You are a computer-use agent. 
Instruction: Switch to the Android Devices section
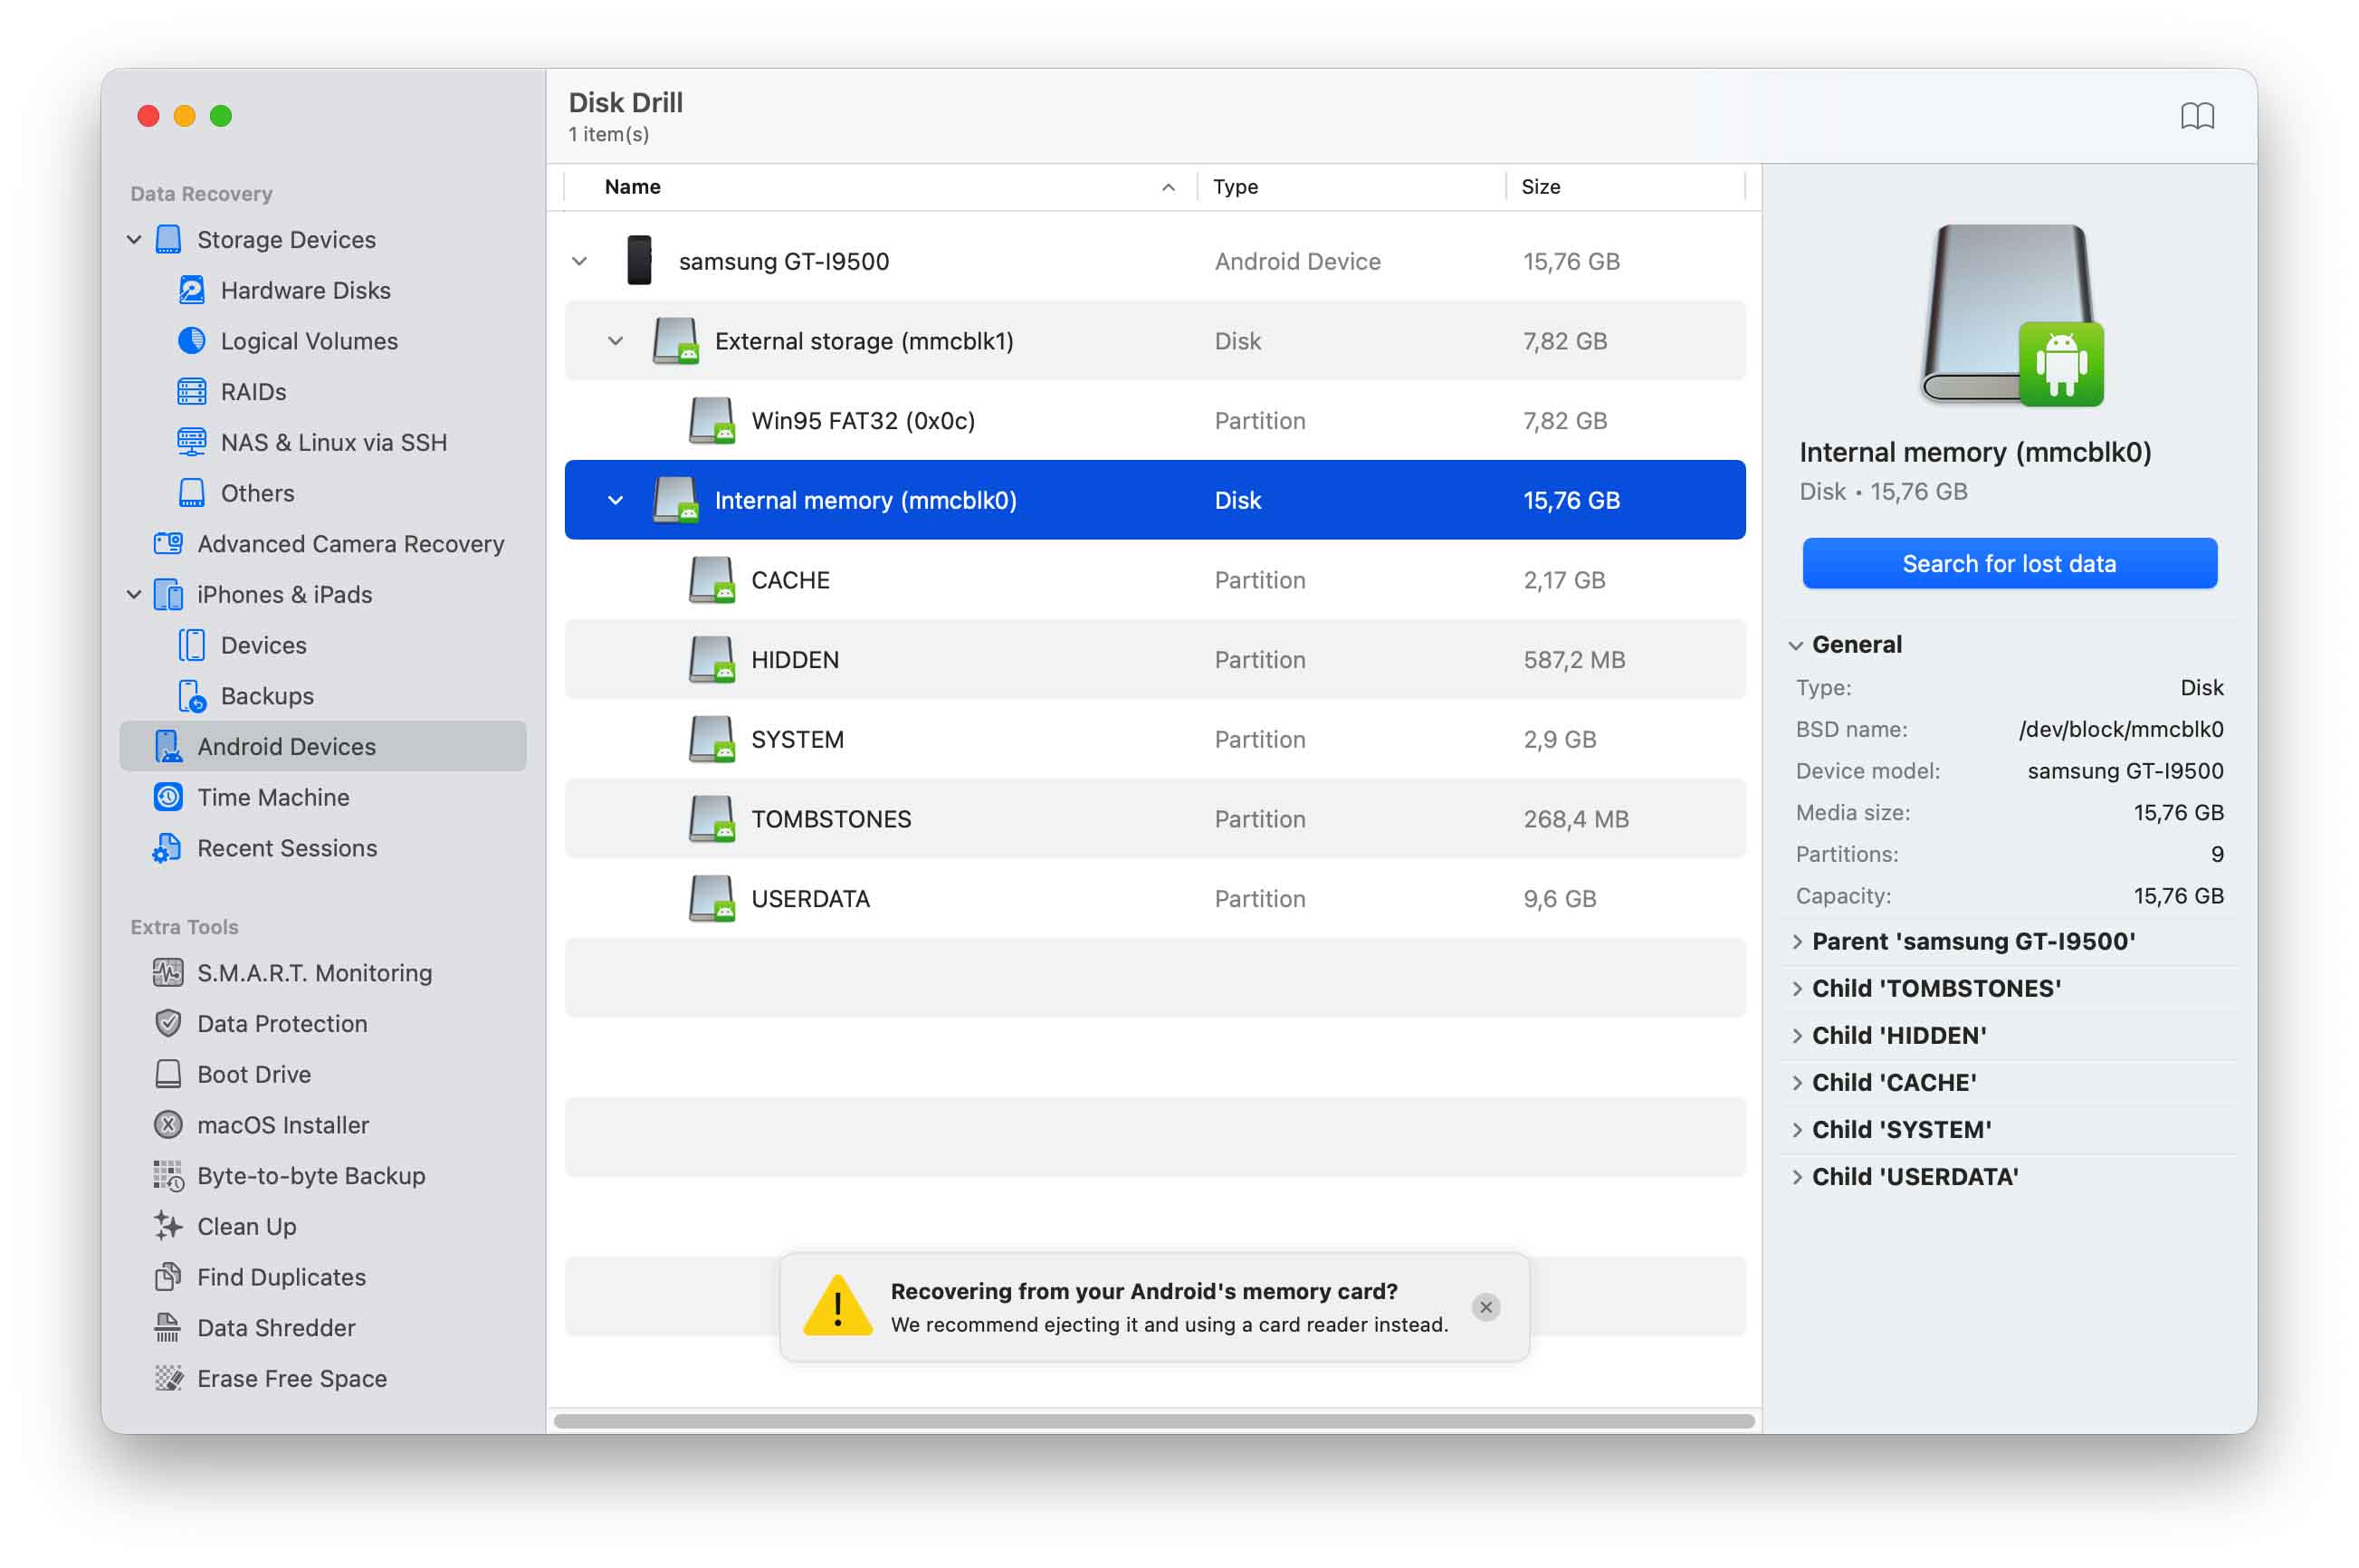(x=288, y=746)
